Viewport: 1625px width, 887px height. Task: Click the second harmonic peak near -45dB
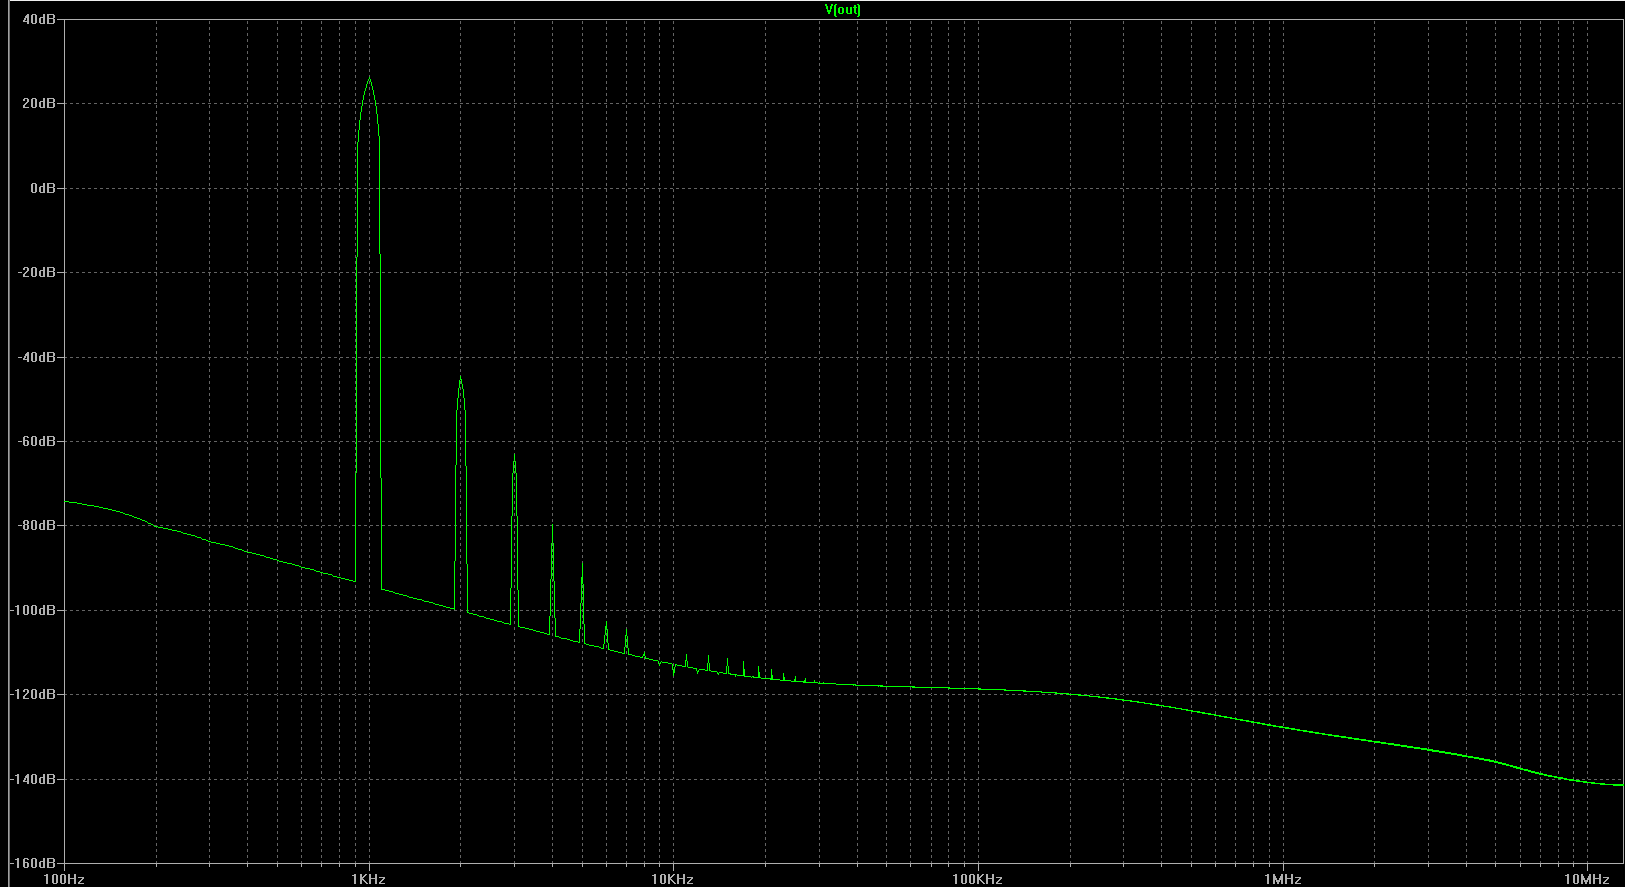tap(460, 378)
